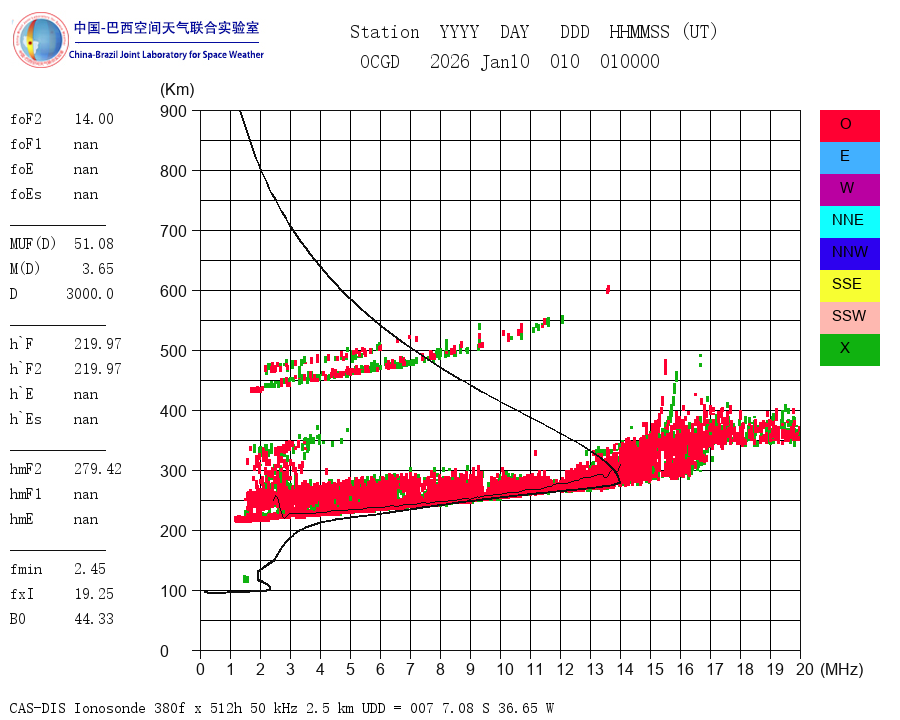Click the h`Es label
This screenshot has width=900, height=720.
26,419
